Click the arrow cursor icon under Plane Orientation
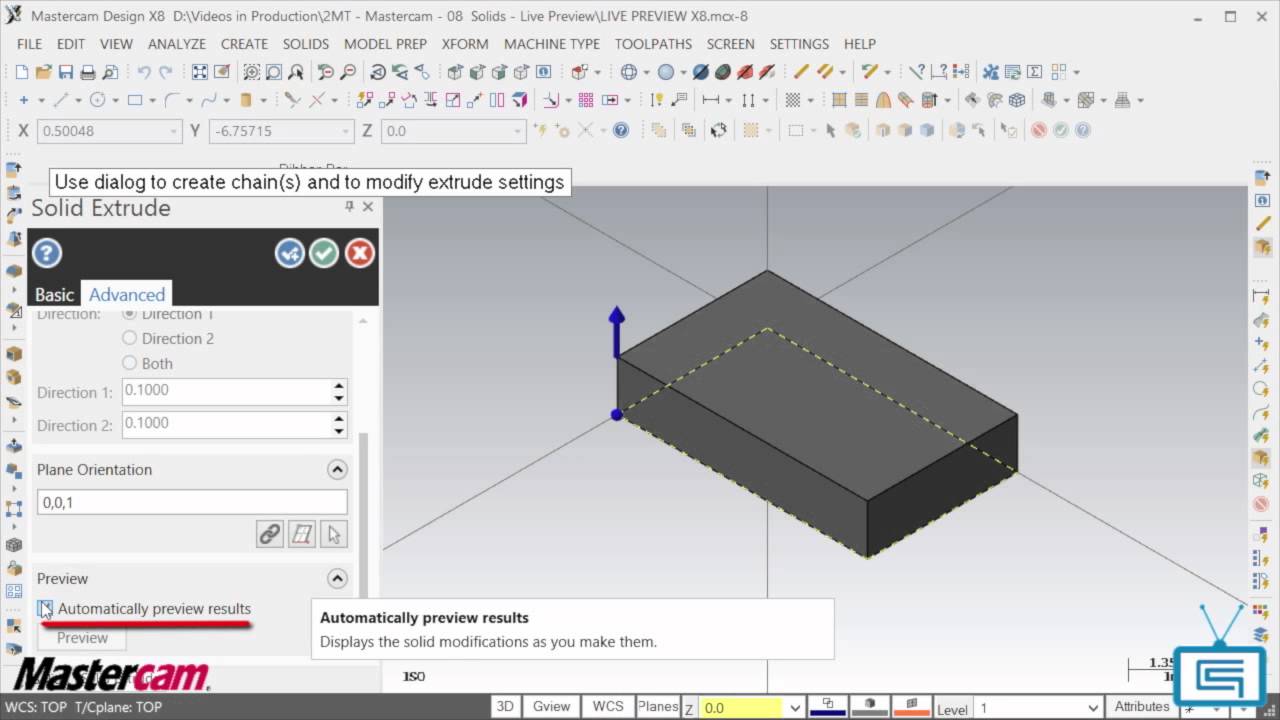1280x720 pixels. coord(334,534)
